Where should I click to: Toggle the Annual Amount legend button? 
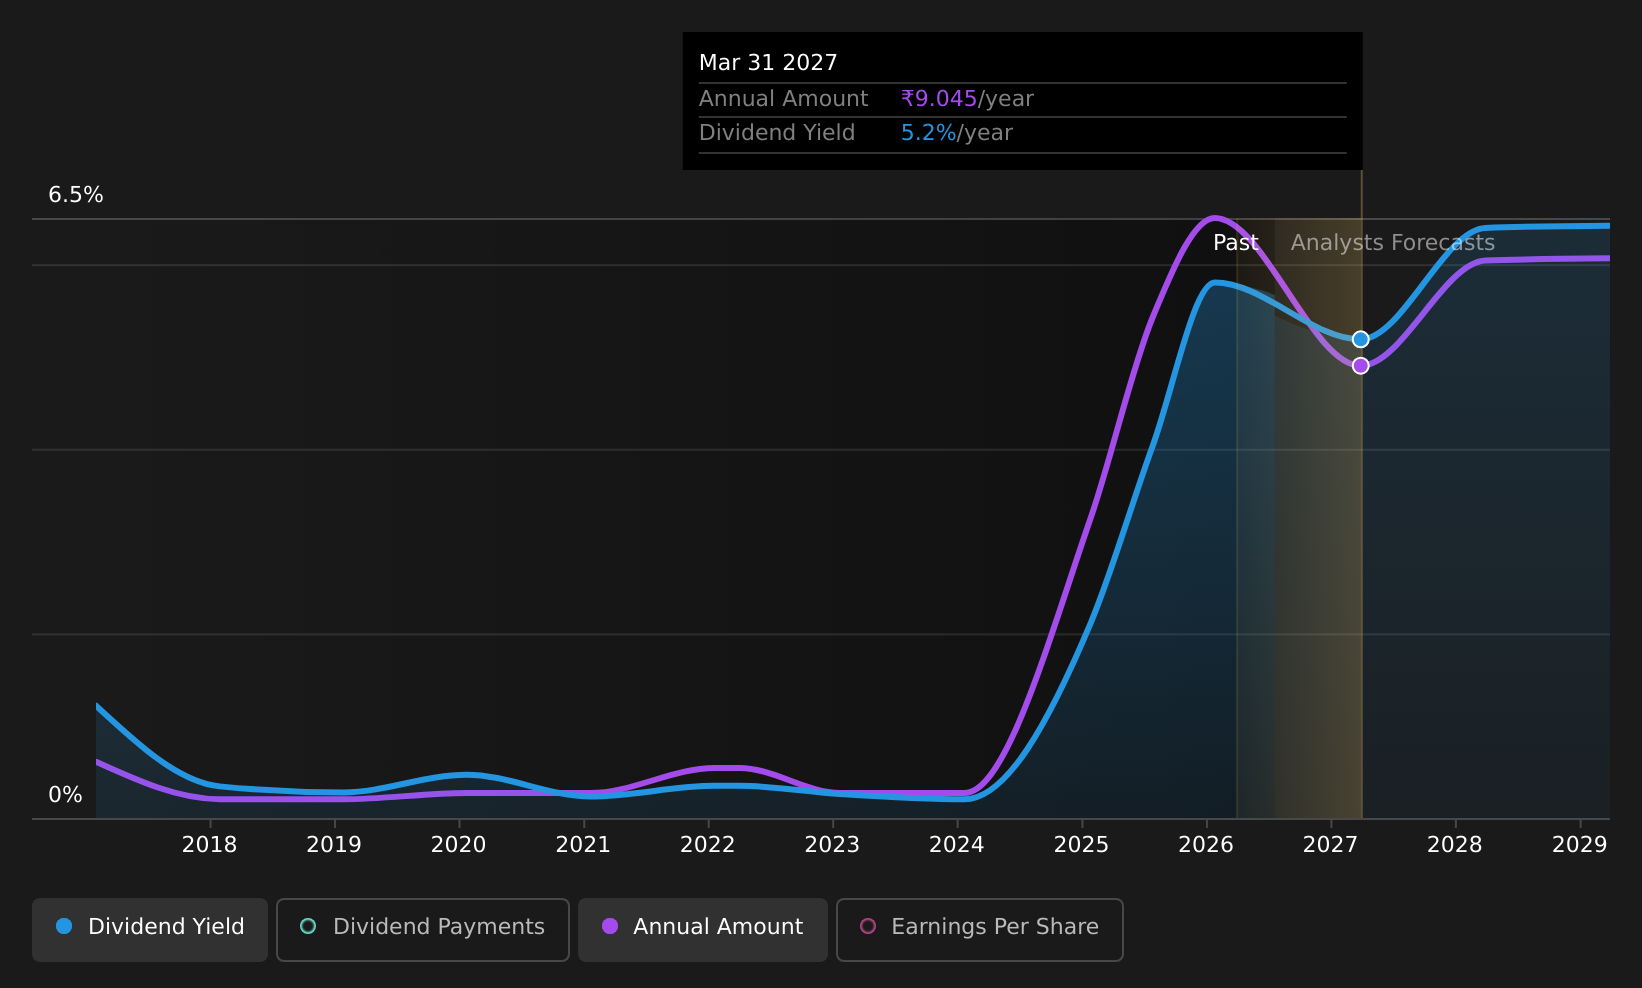[703, 929]
